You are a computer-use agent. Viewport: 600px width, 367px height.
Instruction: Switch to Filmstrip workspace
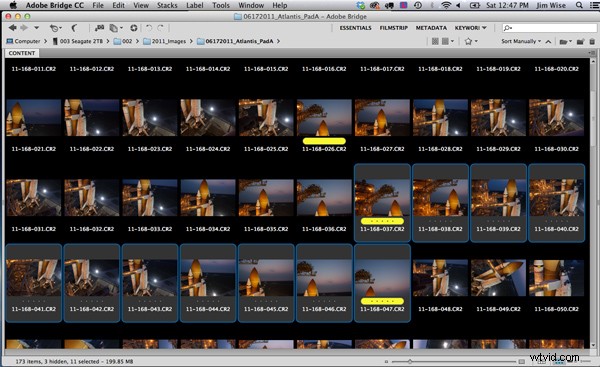(x=393, y=28)
